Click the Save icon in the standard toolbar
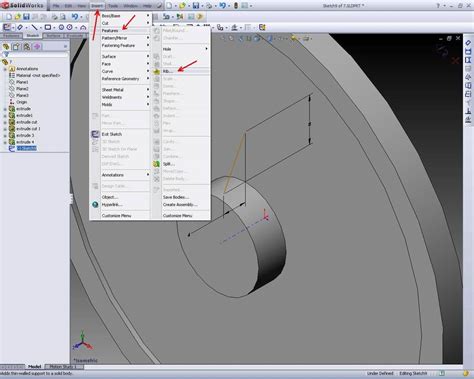Viewport: 474px width, 379px height. [26, 16]
